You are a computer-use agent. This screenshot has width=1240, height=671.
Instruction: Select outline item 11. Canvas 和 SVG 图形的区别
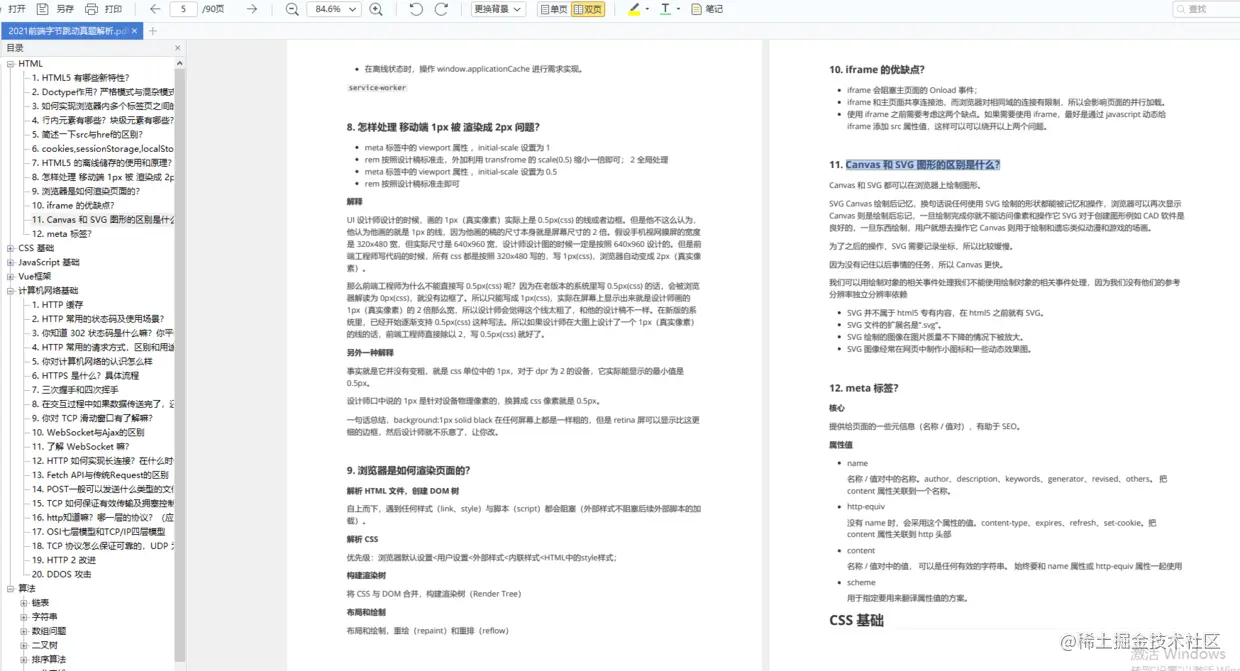pyautogui.click(x=103, y=219)
